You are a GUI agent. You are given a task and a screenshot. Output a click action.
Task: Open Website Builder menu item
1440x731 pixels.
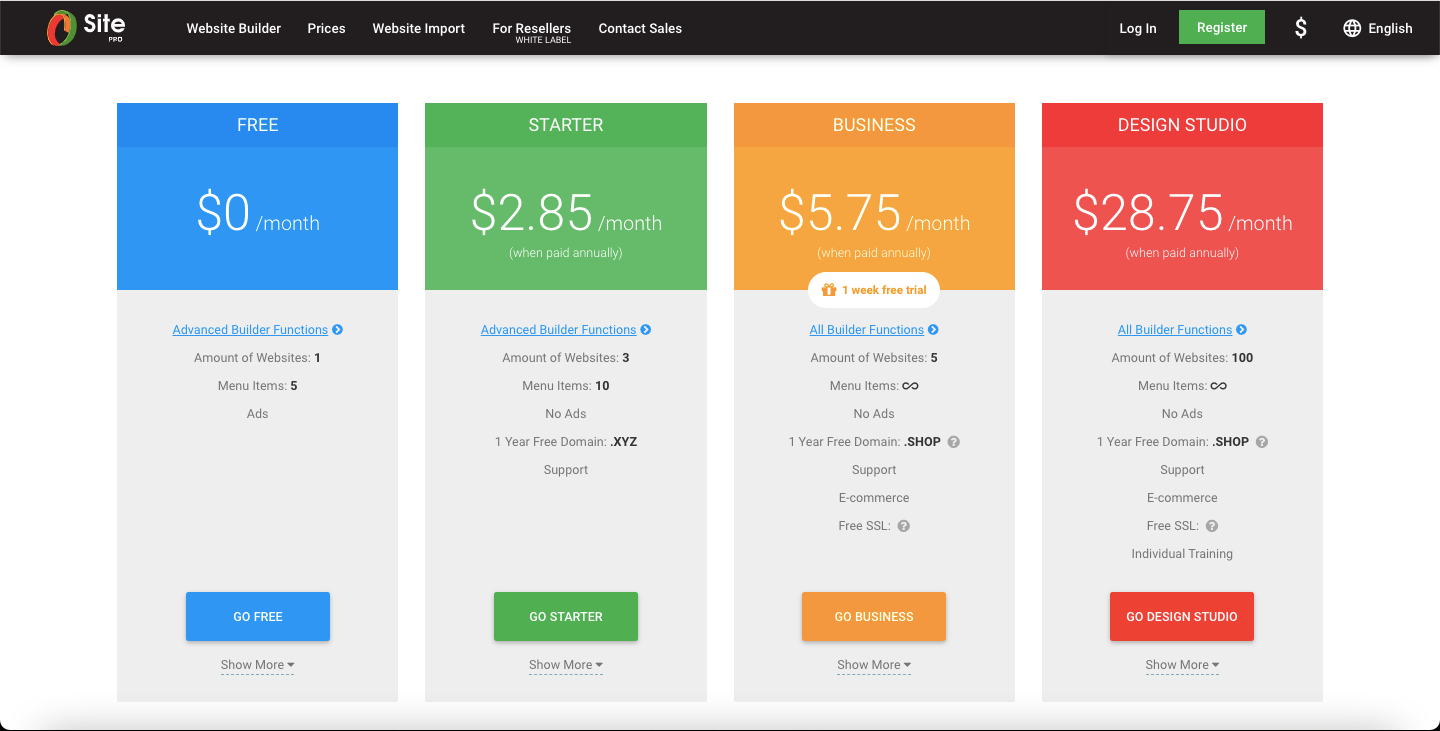[234, 28]
